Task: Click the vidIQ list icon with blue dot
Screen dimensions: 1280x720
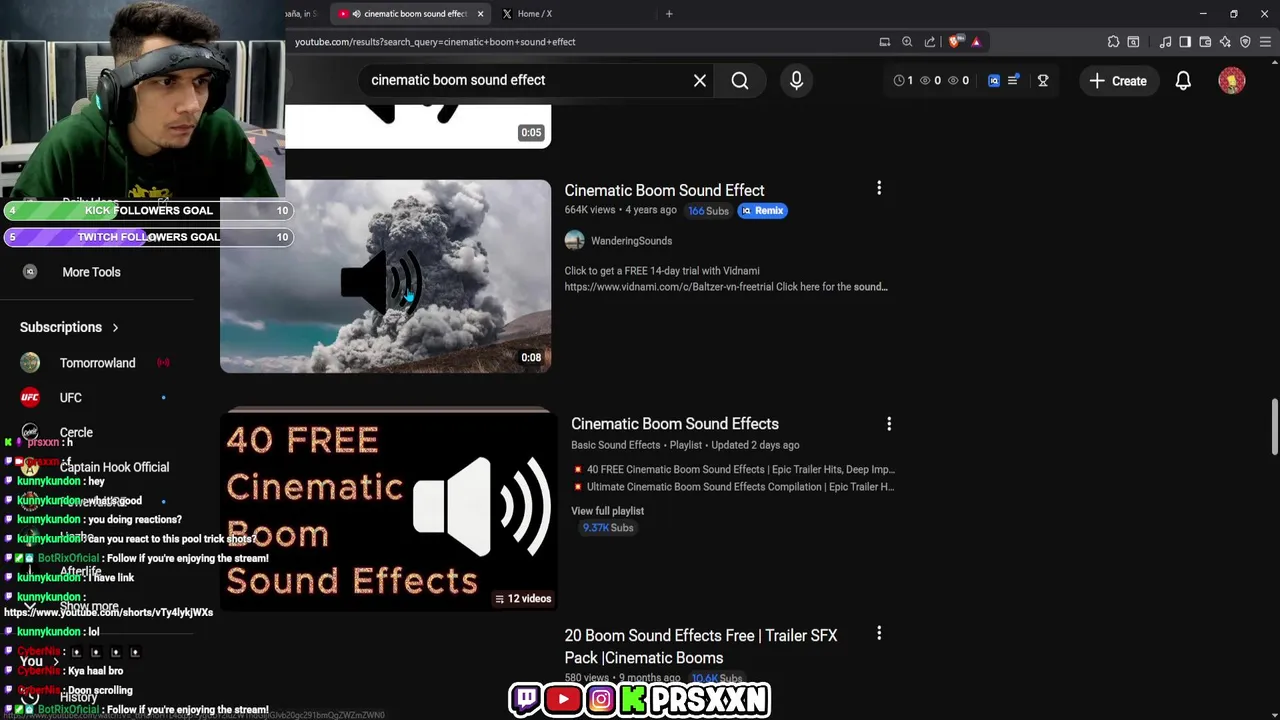Action: (x=1013, y=81)
